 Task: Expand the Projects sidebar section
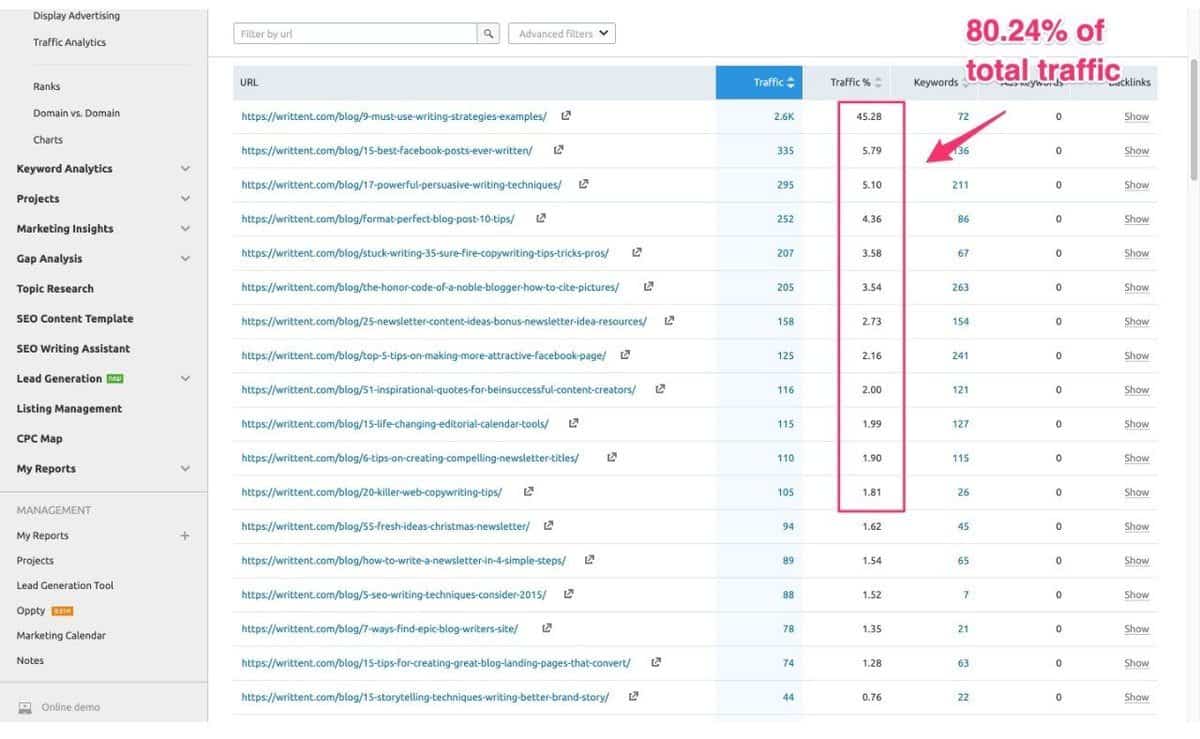pos(185,199)
